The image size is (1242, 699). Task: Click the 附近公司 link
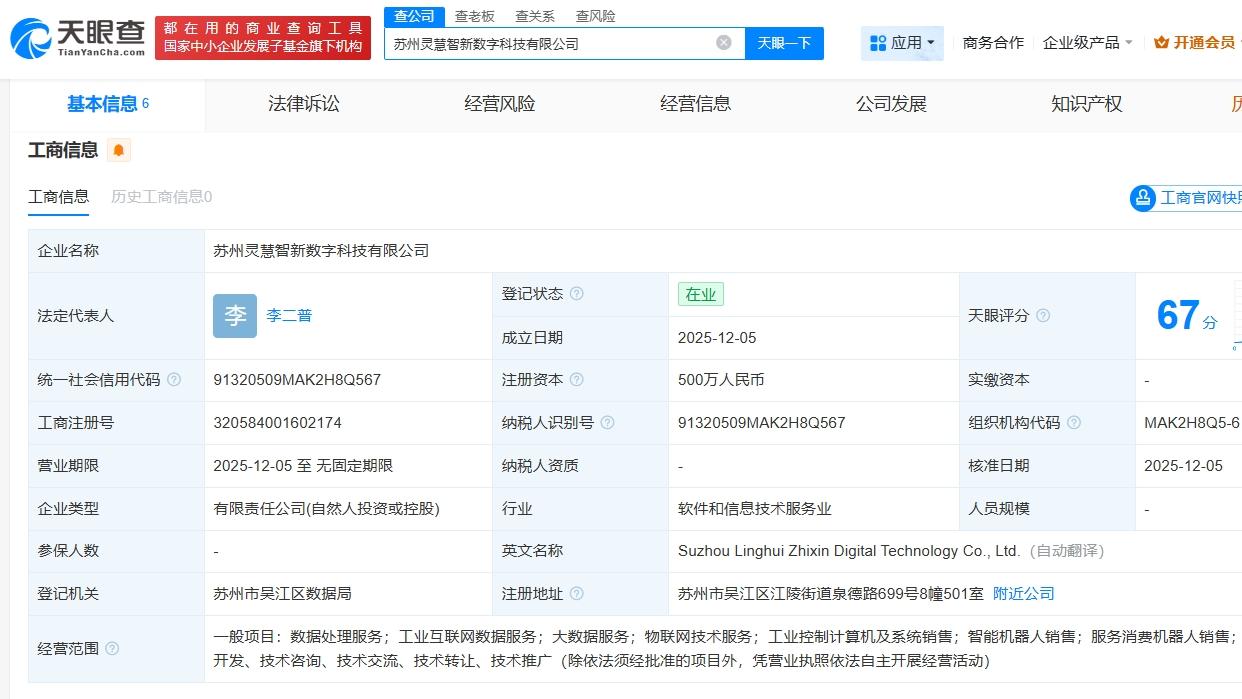(1023, 594)
